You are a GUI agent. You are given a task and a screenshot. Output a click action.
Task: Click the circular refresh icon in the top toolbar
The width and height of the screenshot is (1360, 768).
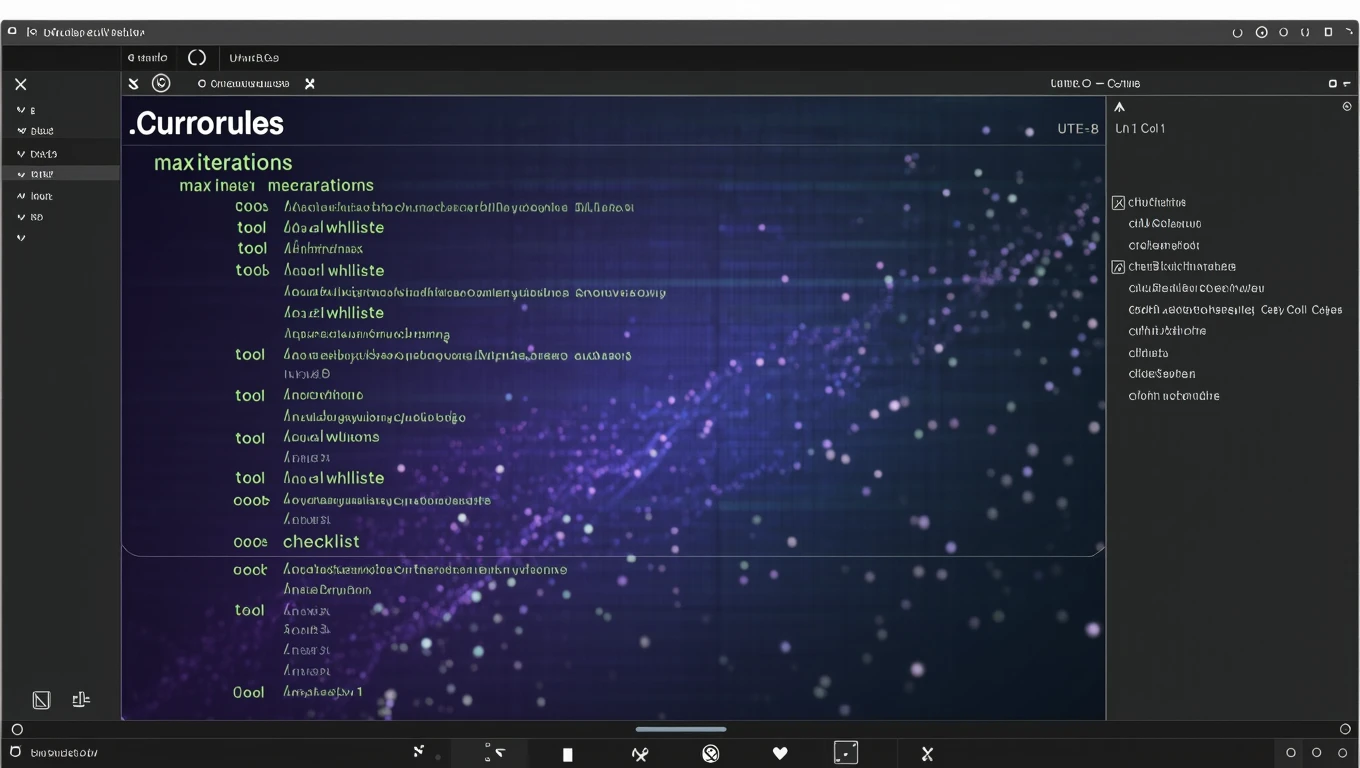pos(197,58)
